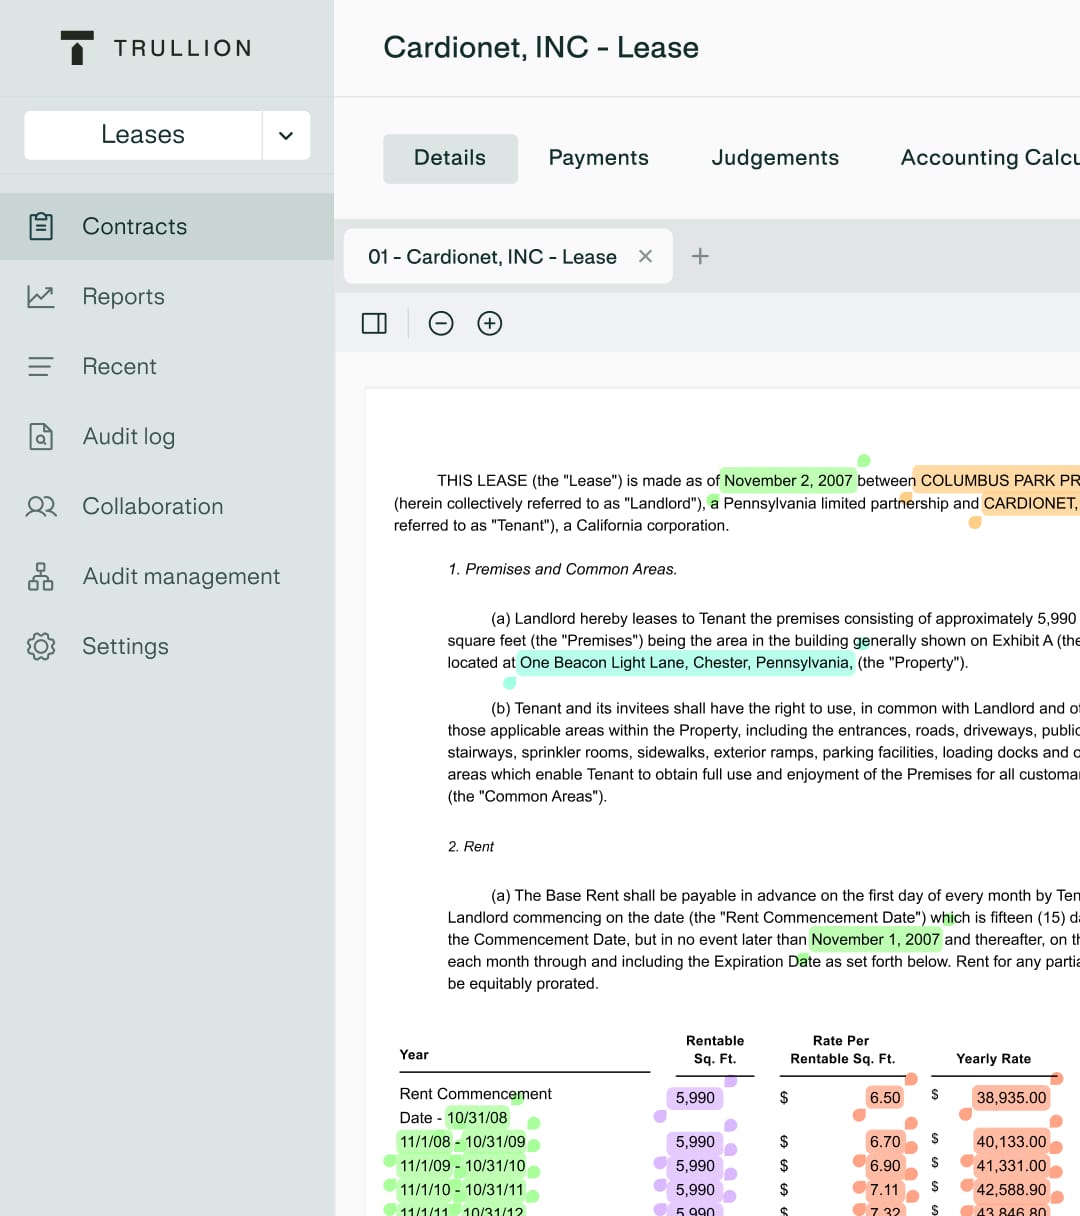Expand the Leases module dropdown
This screenshot has height=1216, width=1080.
tap(287, 134)
